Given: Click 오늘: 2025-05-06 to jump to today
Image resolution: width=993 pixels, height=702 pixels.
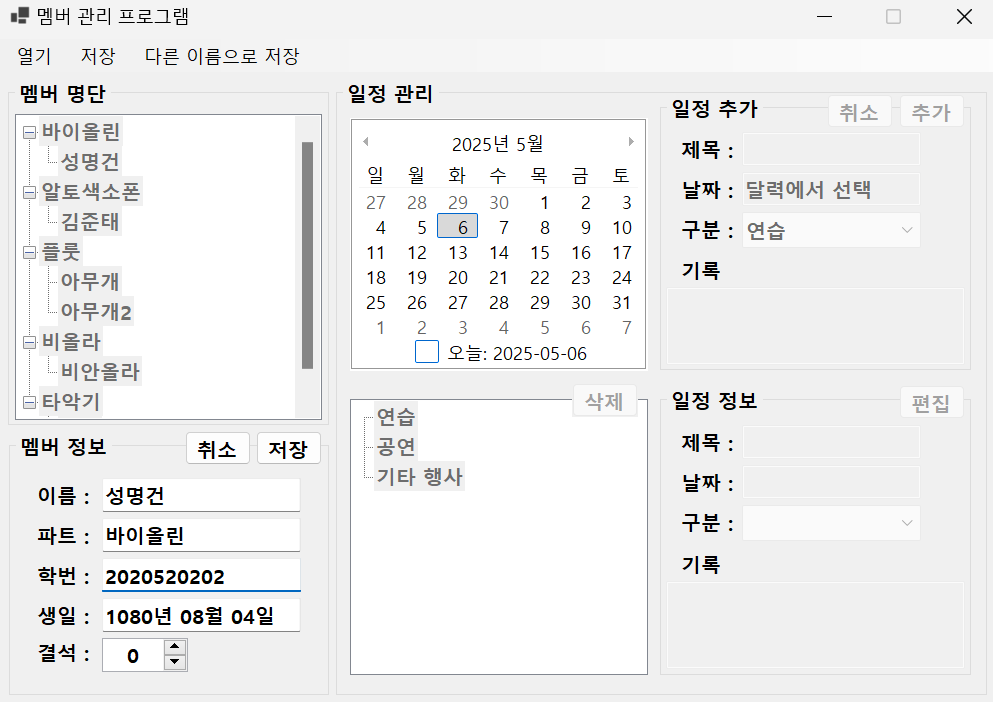Looking at the screenshot, I should [517, 353].
